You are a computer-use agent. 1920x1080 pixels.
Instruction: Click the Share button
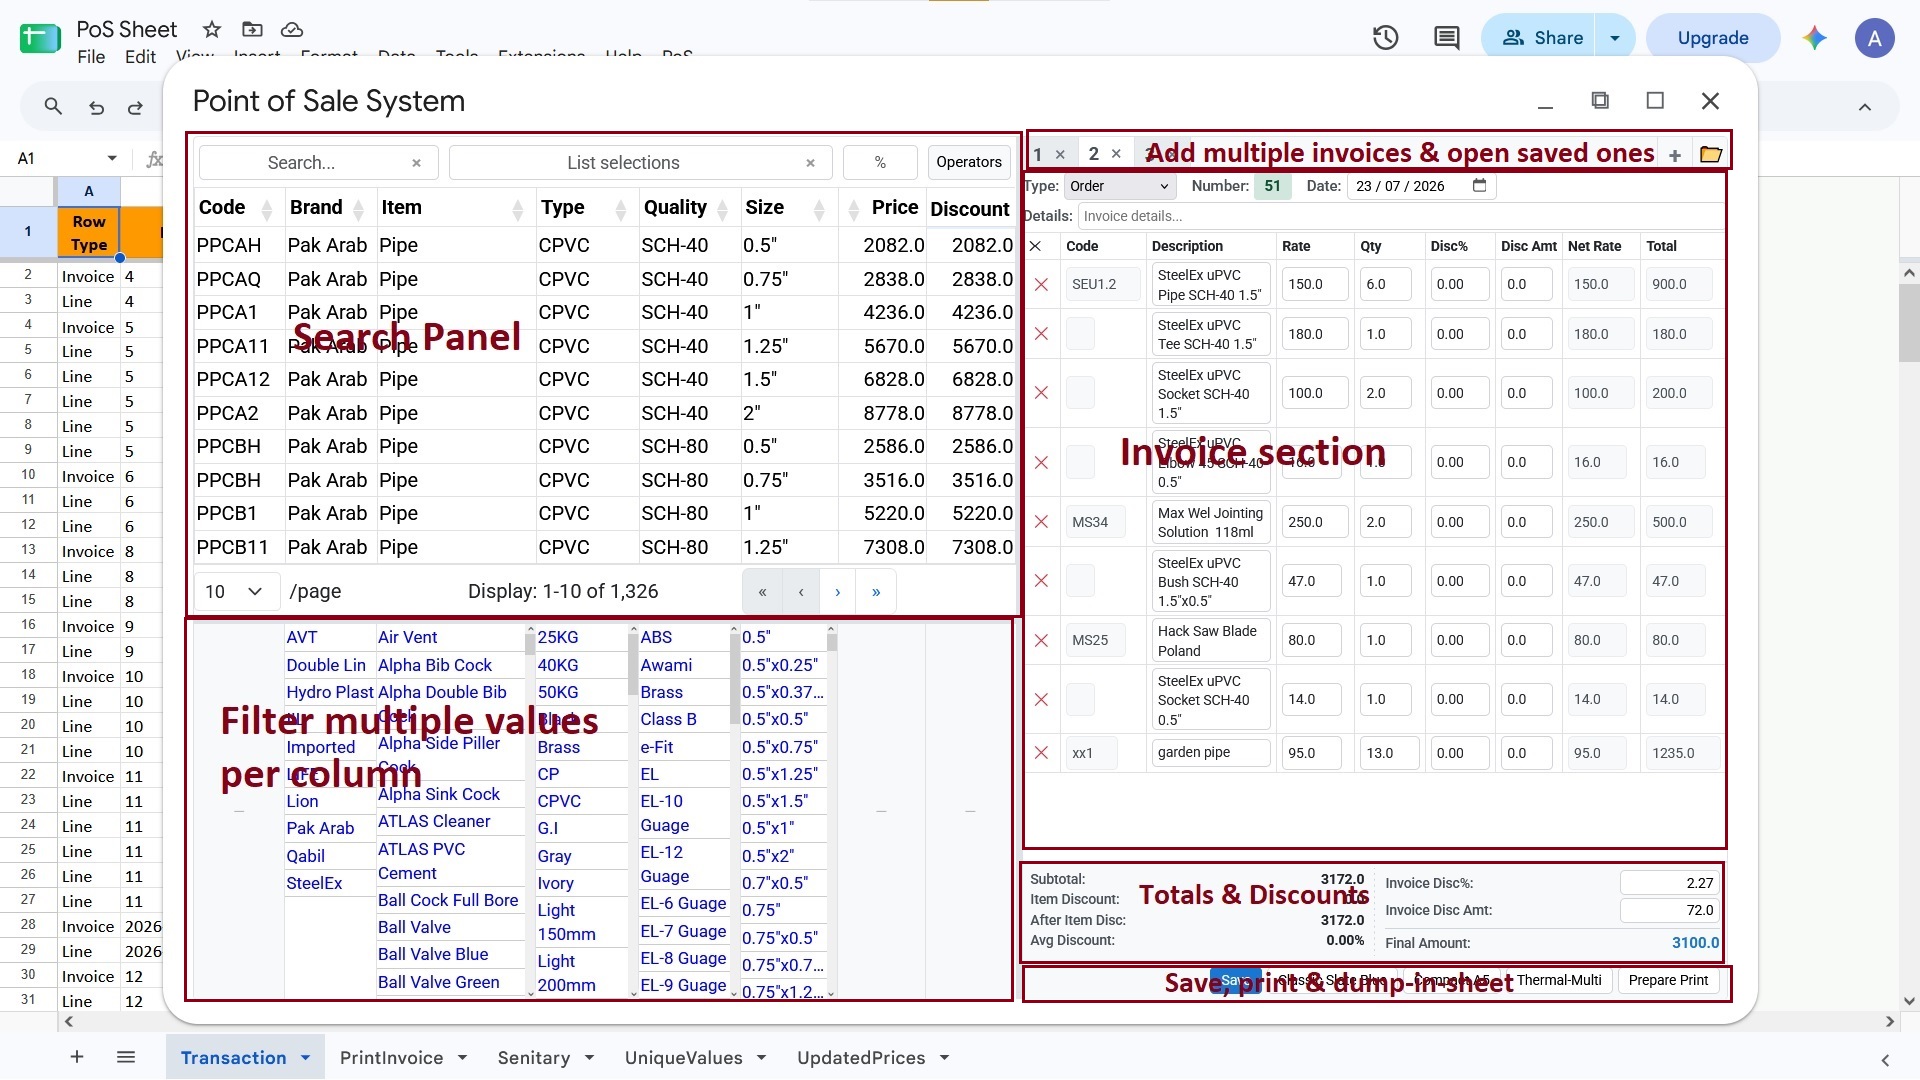(1543, 38)
